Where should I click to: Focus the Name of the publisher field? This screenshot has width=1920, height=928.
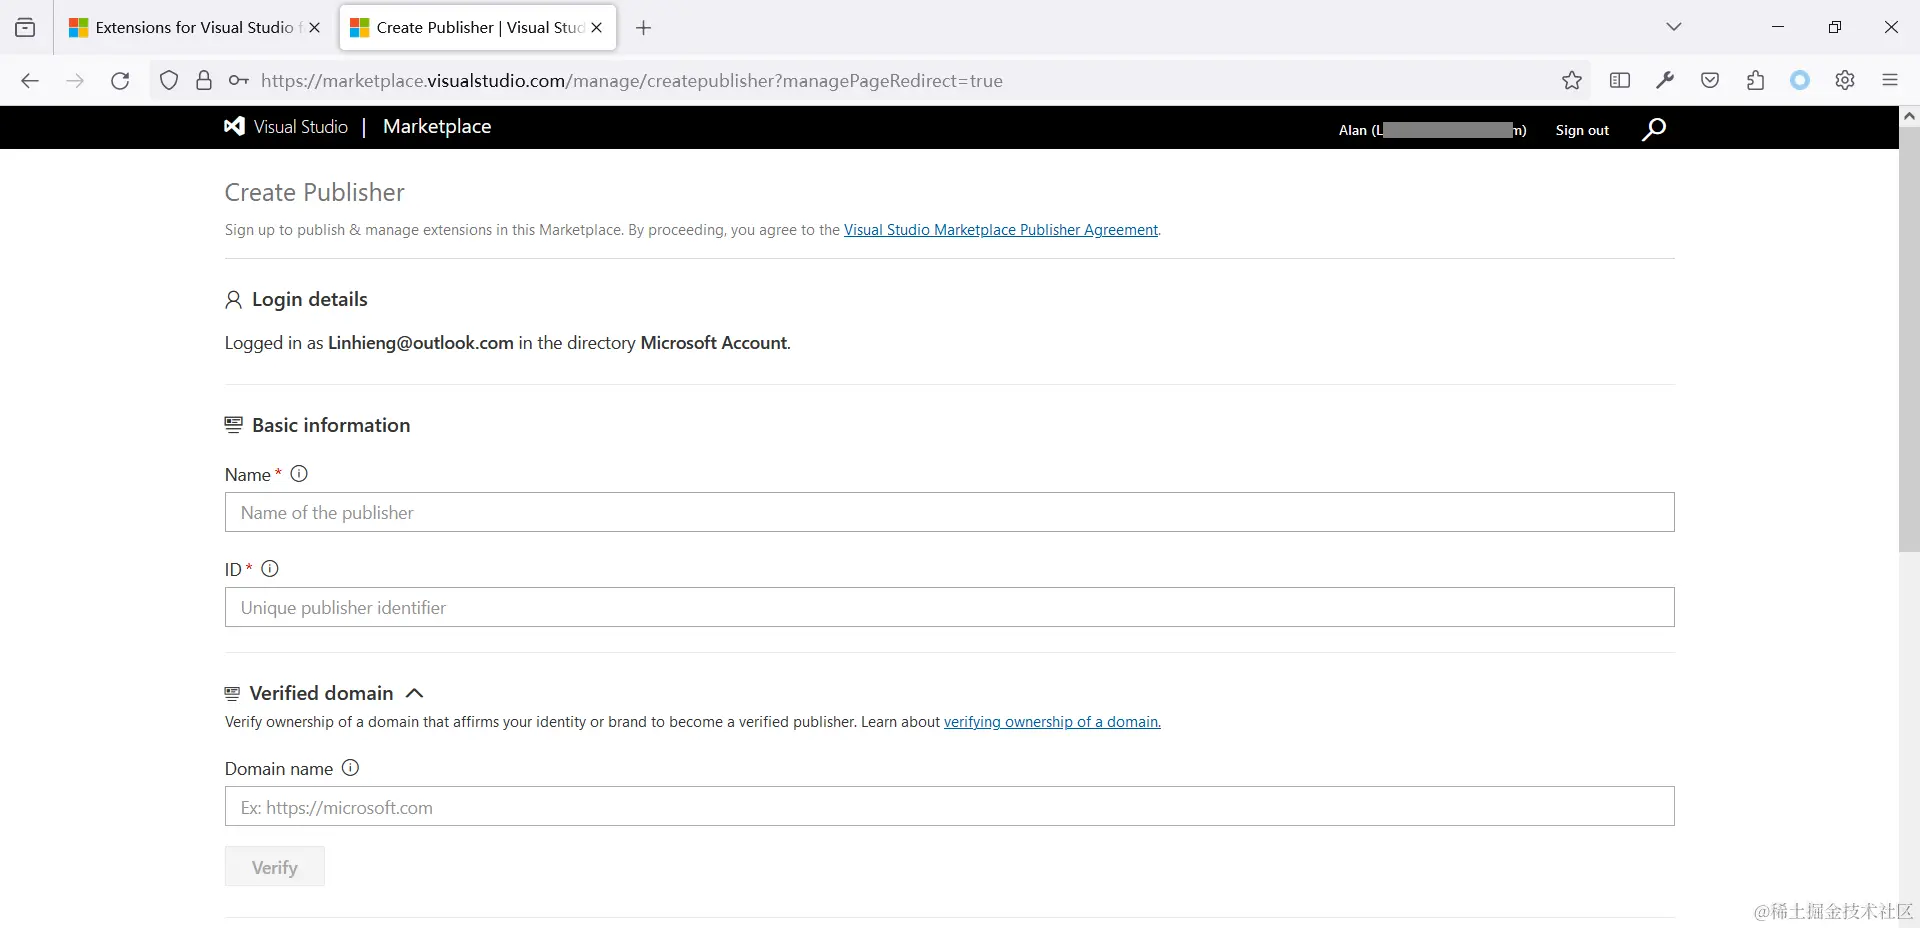pos(950,512)
